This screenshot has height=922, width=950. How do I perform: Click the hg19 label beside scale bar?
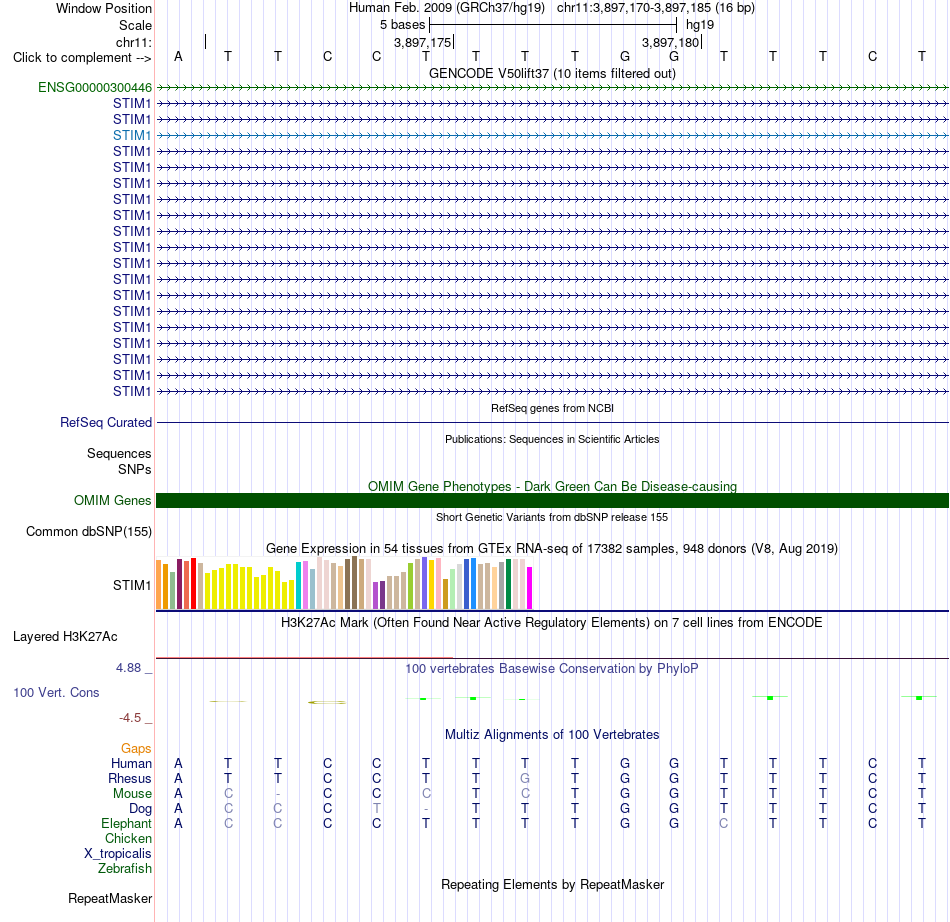pos(700,25)
